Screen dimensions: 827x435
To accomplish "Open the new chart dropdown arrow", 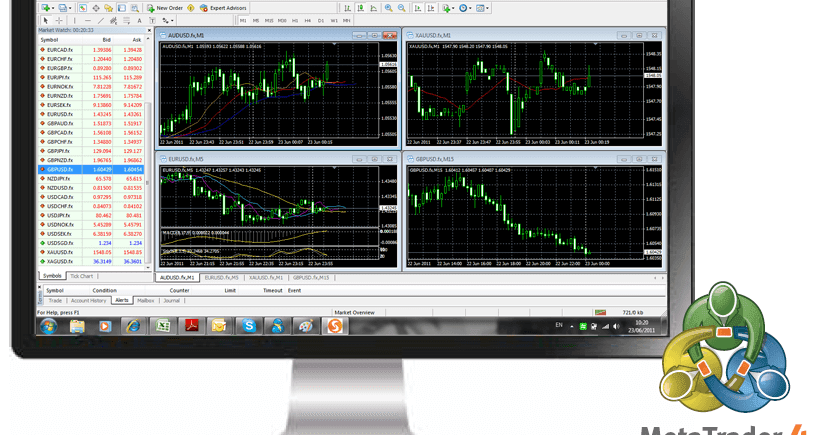I will (53, 8).
